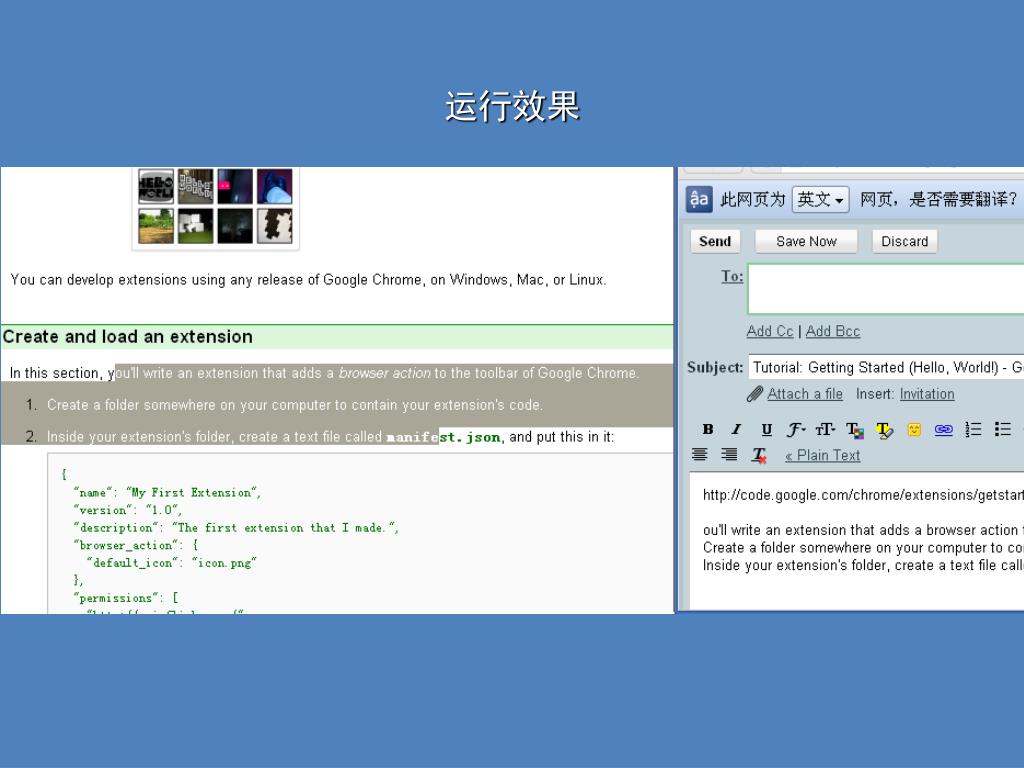Click the green landscape thumbnail
The image size is (1024, 768).
pyautogui.click(x=156, y=226)
